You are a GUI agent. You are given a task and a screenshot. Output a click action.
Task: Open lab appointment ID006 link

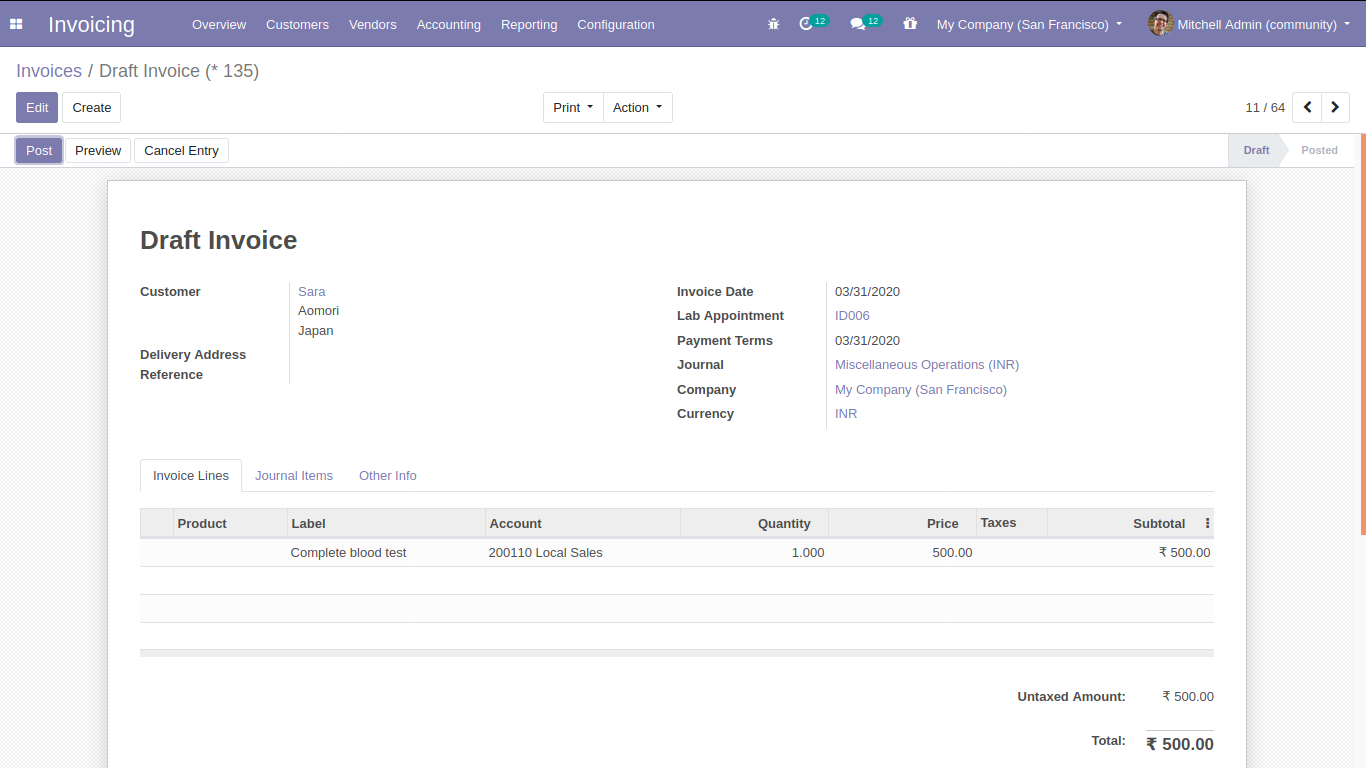[x=852, y=316]
